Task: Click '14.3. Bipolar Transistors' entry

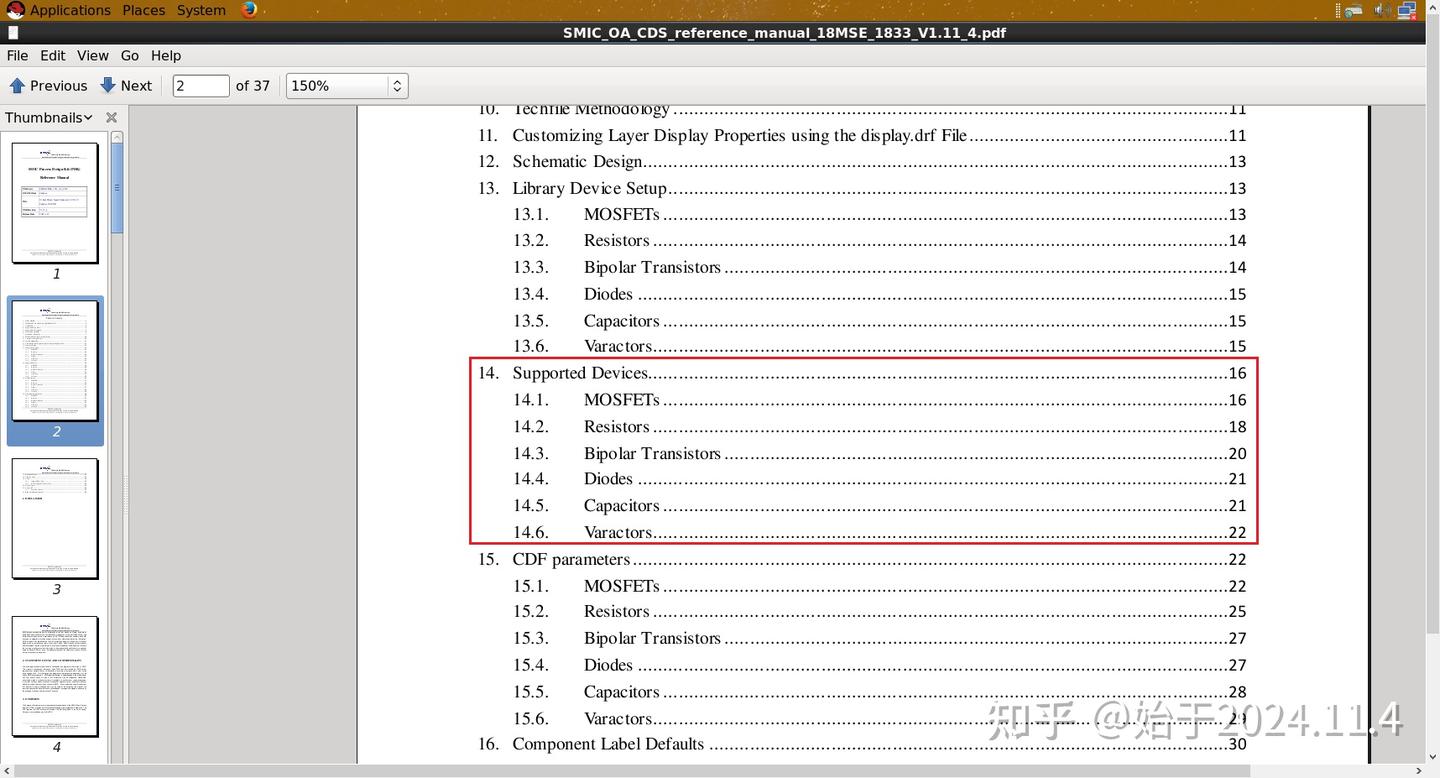Action: coord(880,453)
